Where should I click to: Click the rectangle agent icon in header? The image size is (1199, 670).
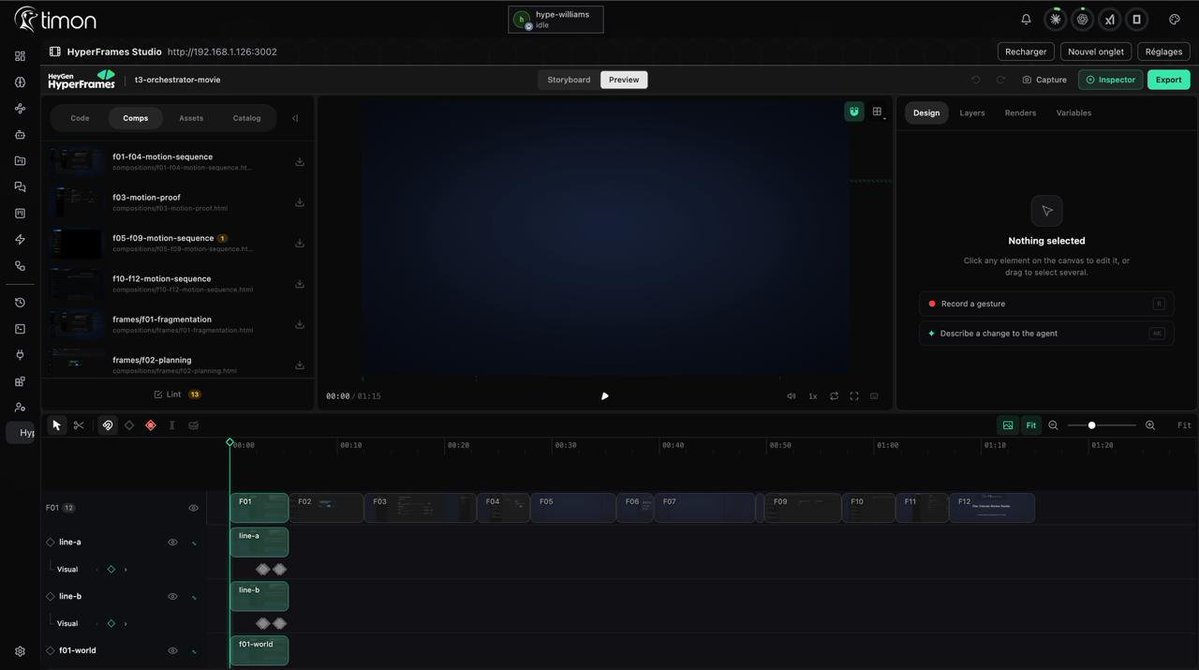tap(1136, 19)
